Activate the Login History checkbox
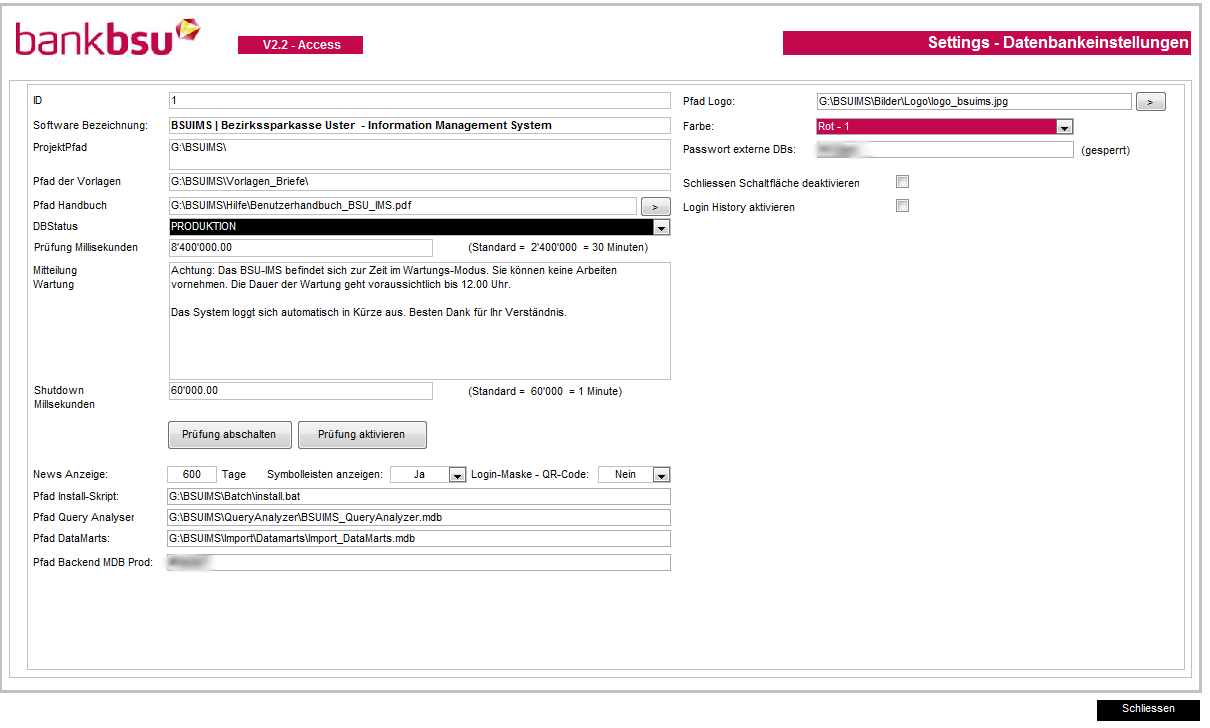This screenshot has width=1210, height=728. (x=903, y=205)
